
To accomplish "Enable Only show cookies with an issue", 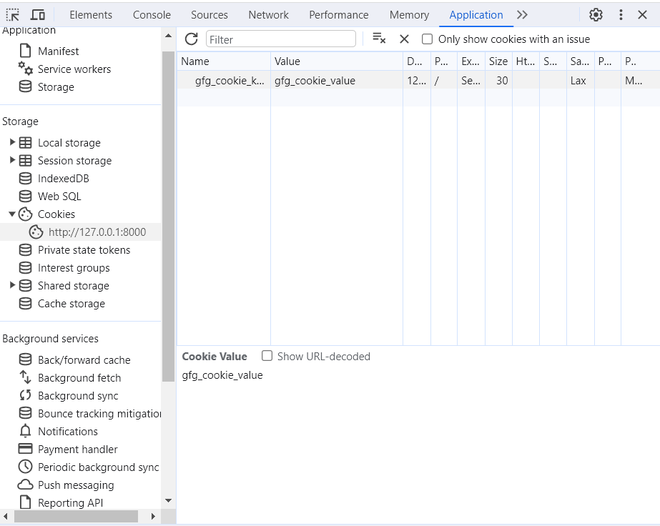I will [427, 39].
